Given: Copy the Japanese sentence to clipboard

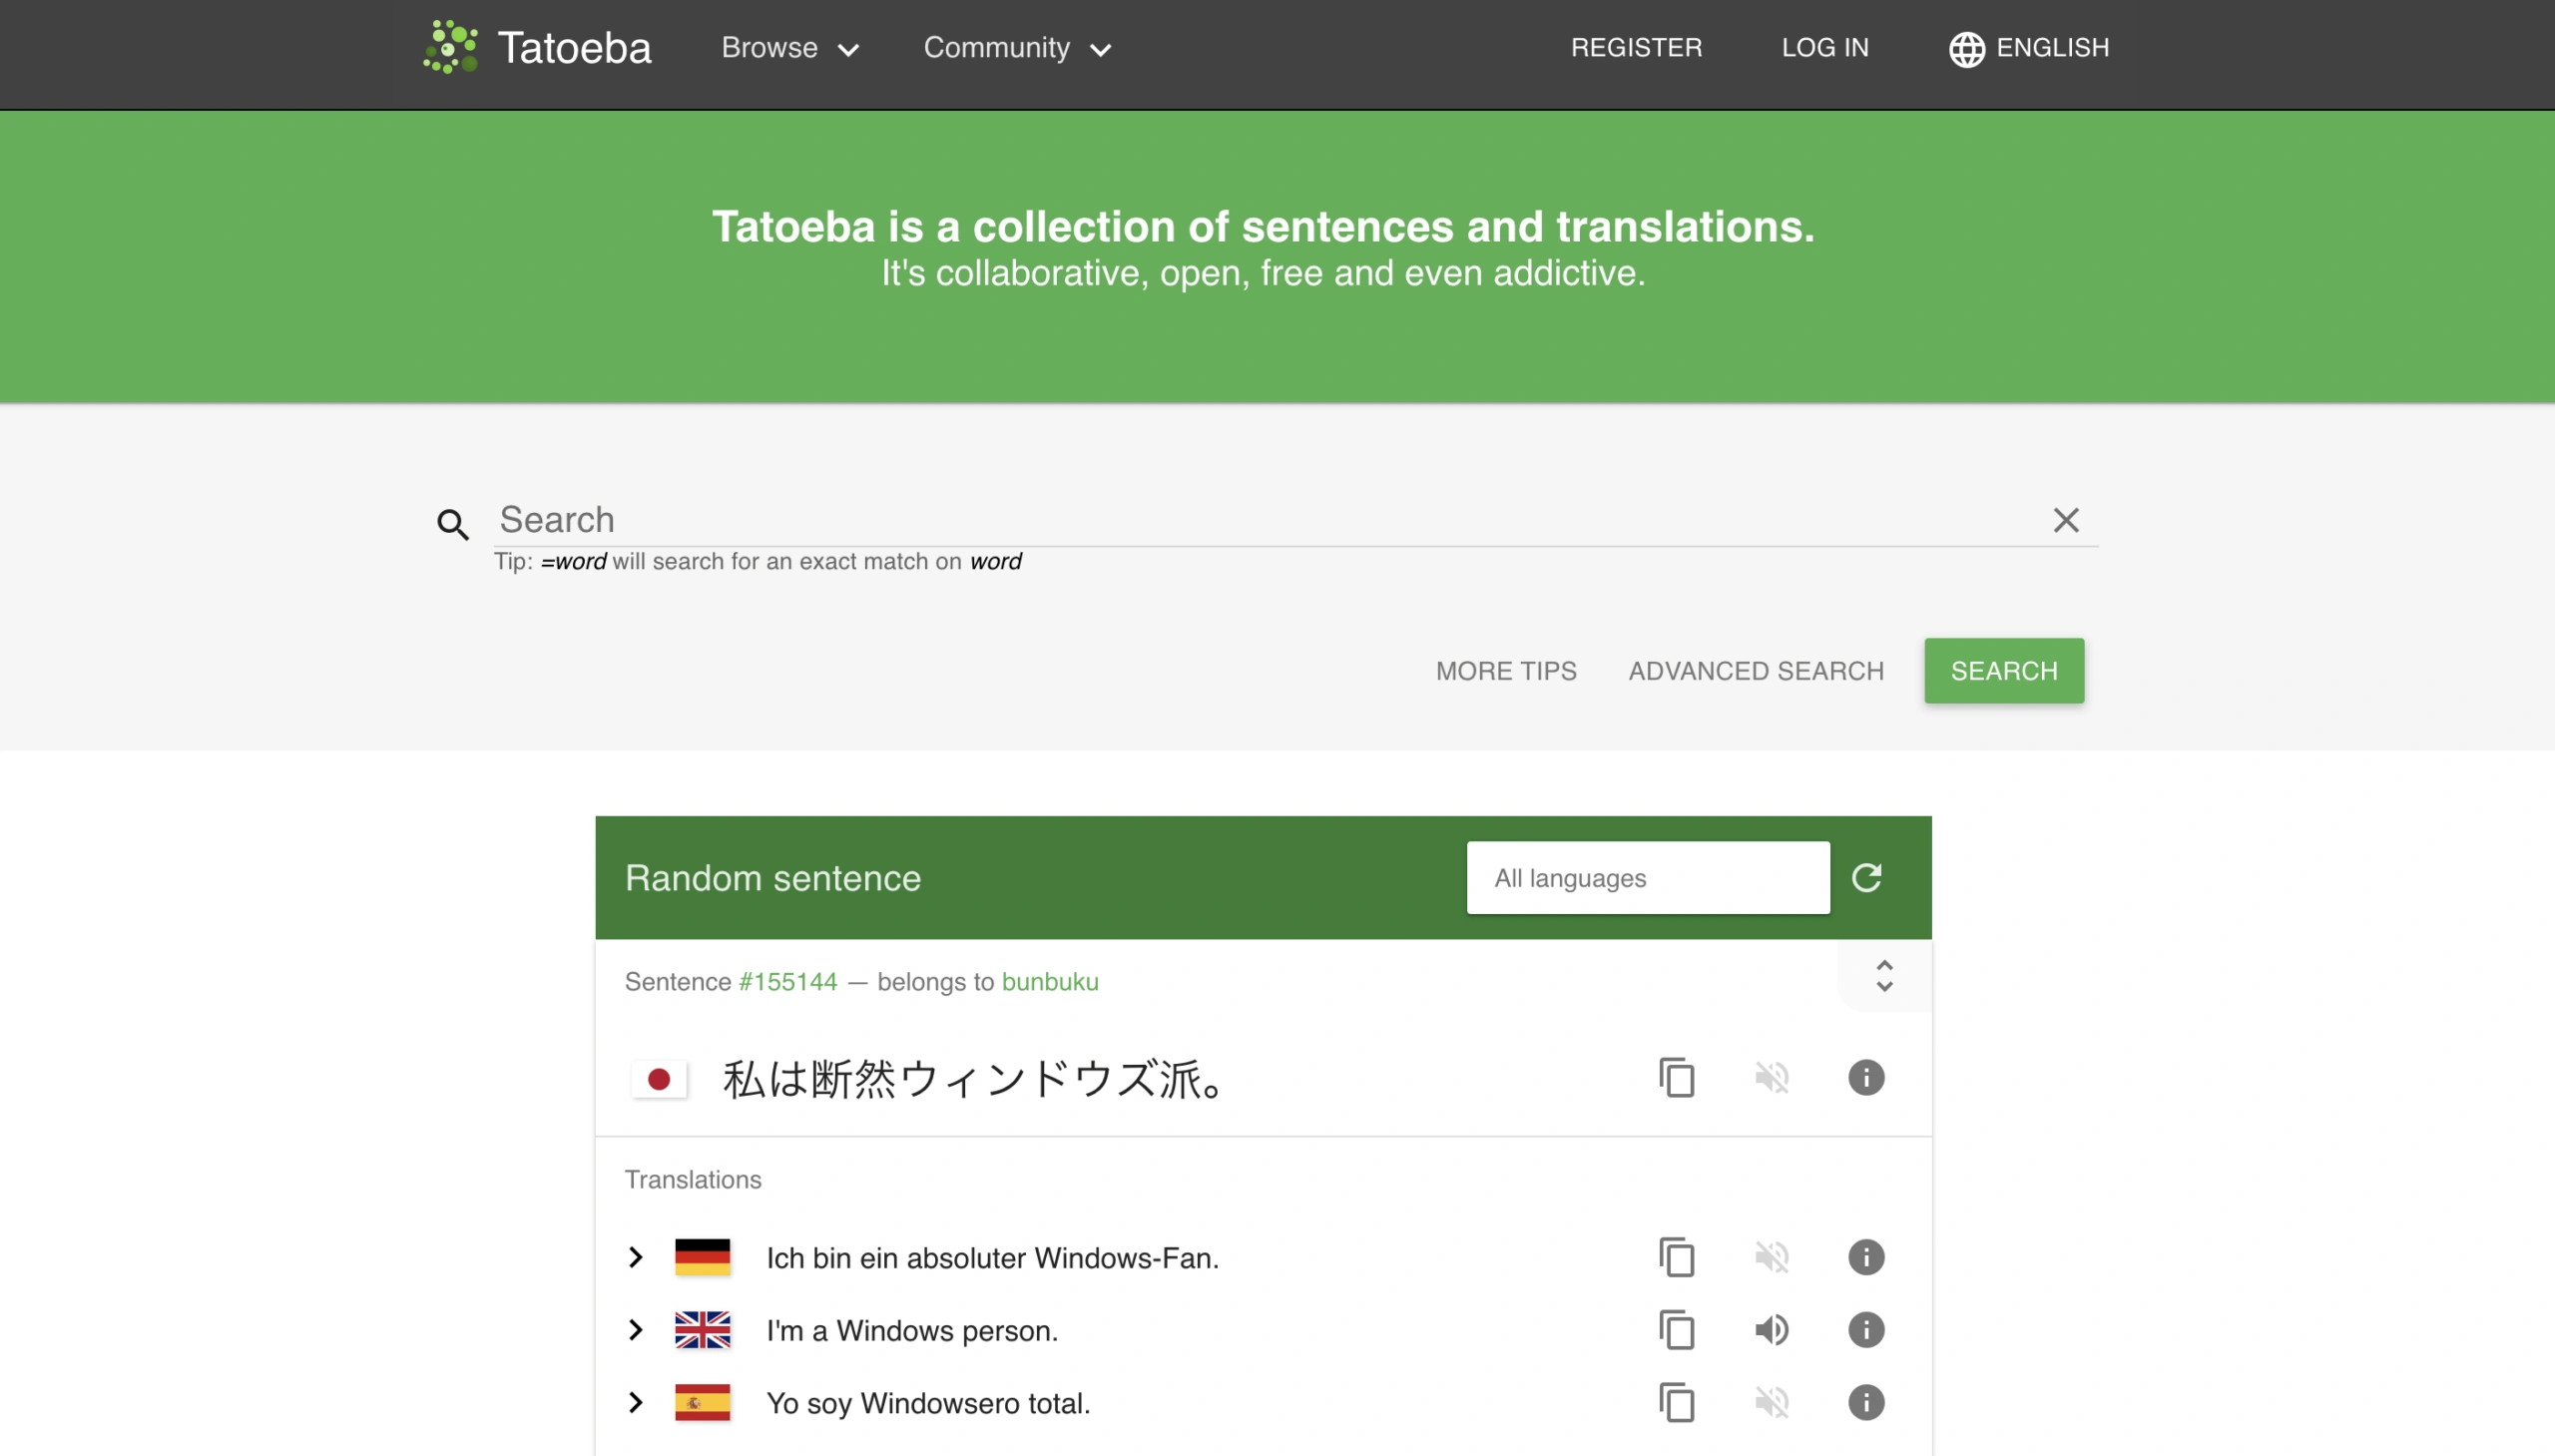Looking at the screenshot, I should pyautogui.click(x=1676, y=1077).
